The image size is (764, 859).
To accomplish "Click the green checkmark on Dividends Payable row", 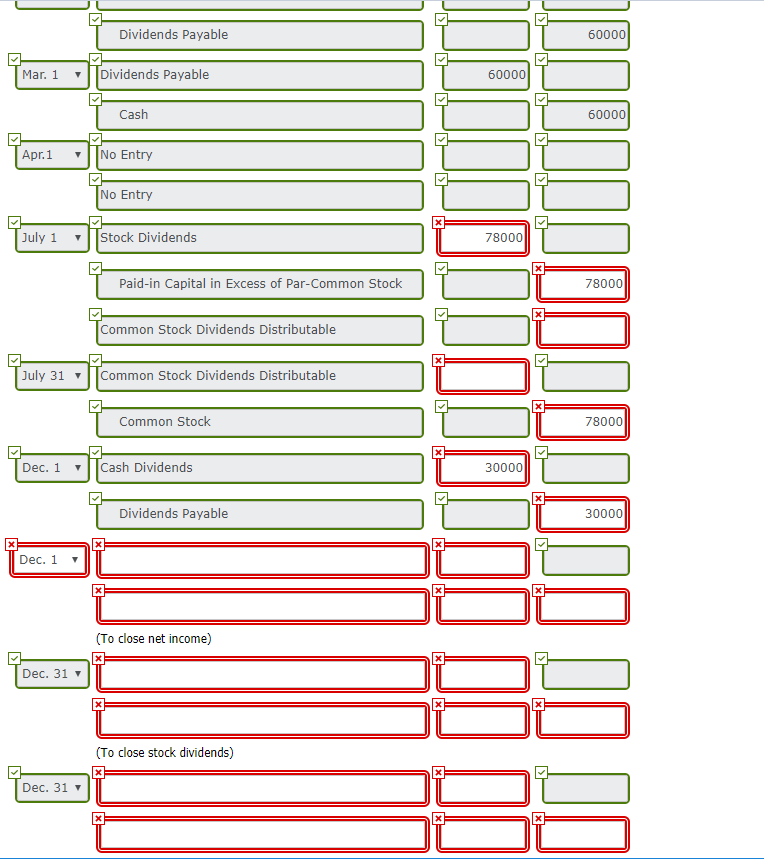I will point(95,18).
